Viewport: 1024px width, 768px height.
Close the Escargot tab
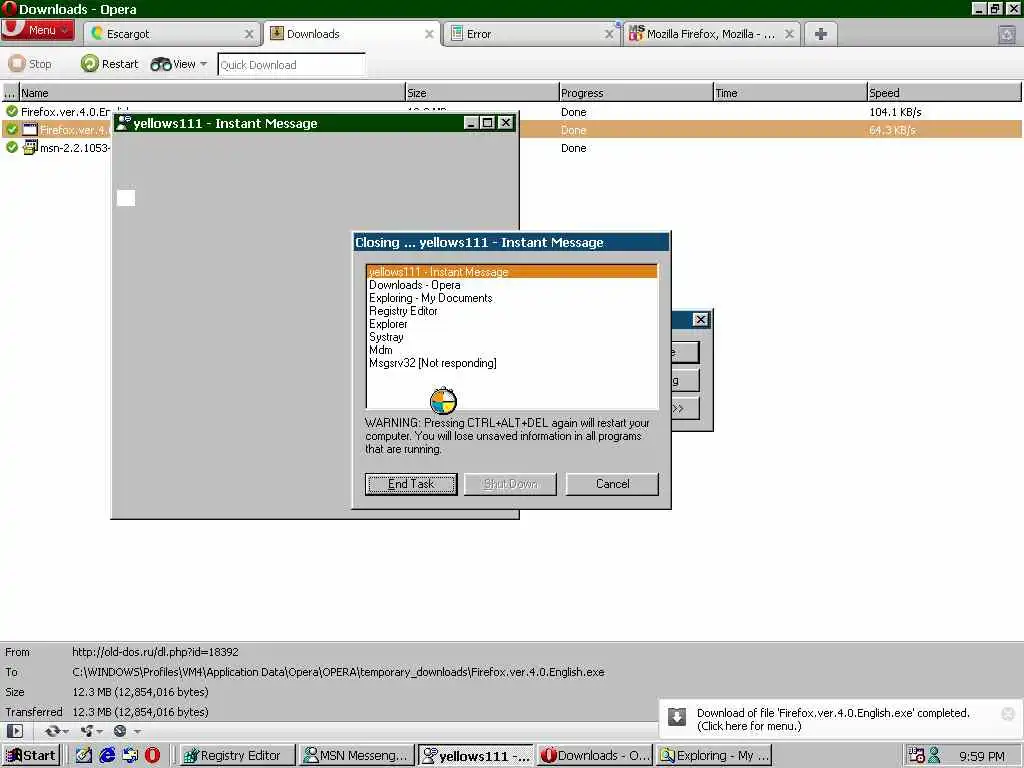click(249, 34)
